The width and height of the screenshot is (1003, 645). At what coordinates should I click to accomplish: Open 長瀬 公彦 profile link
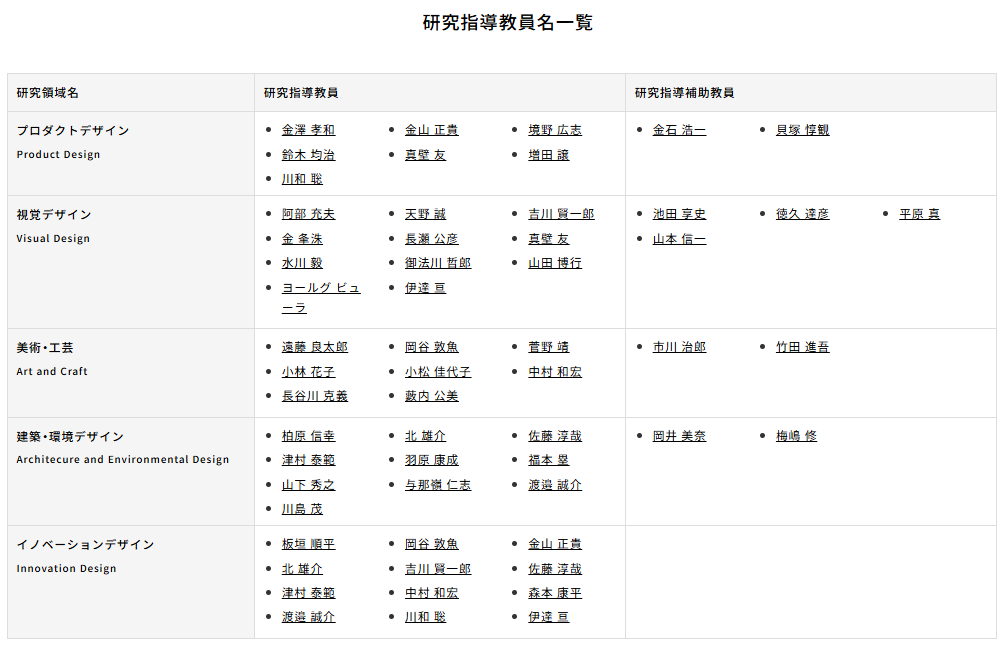pyautogui.click(x=432, y=239)
